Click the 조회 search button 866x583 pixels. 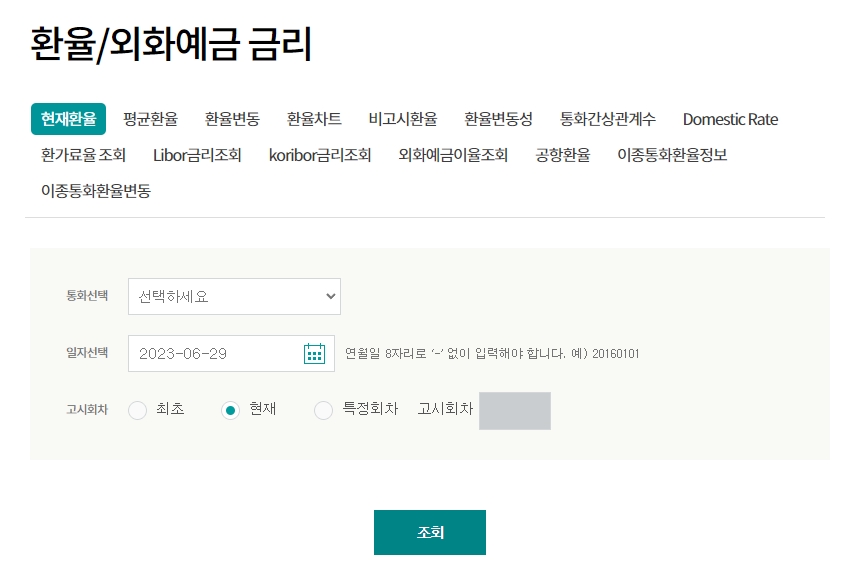pos(429,532)
